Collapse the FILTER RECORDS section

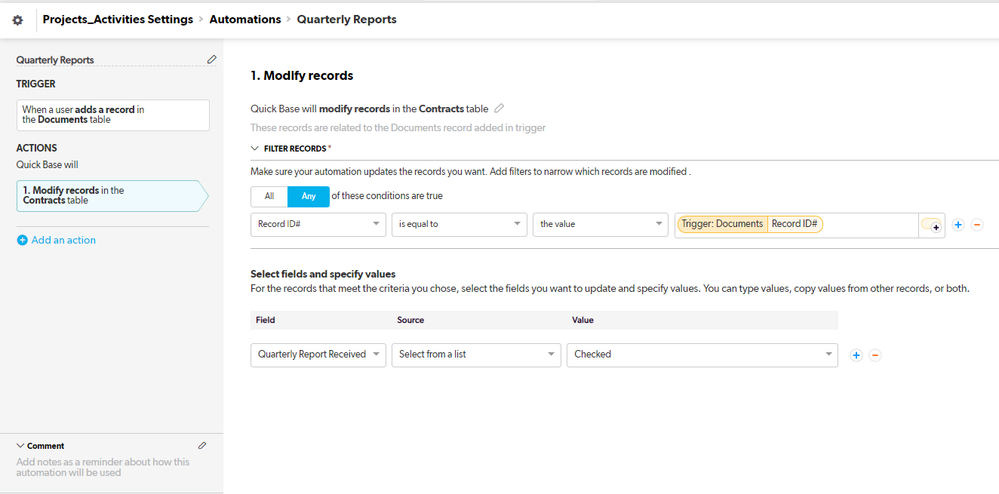255,149
